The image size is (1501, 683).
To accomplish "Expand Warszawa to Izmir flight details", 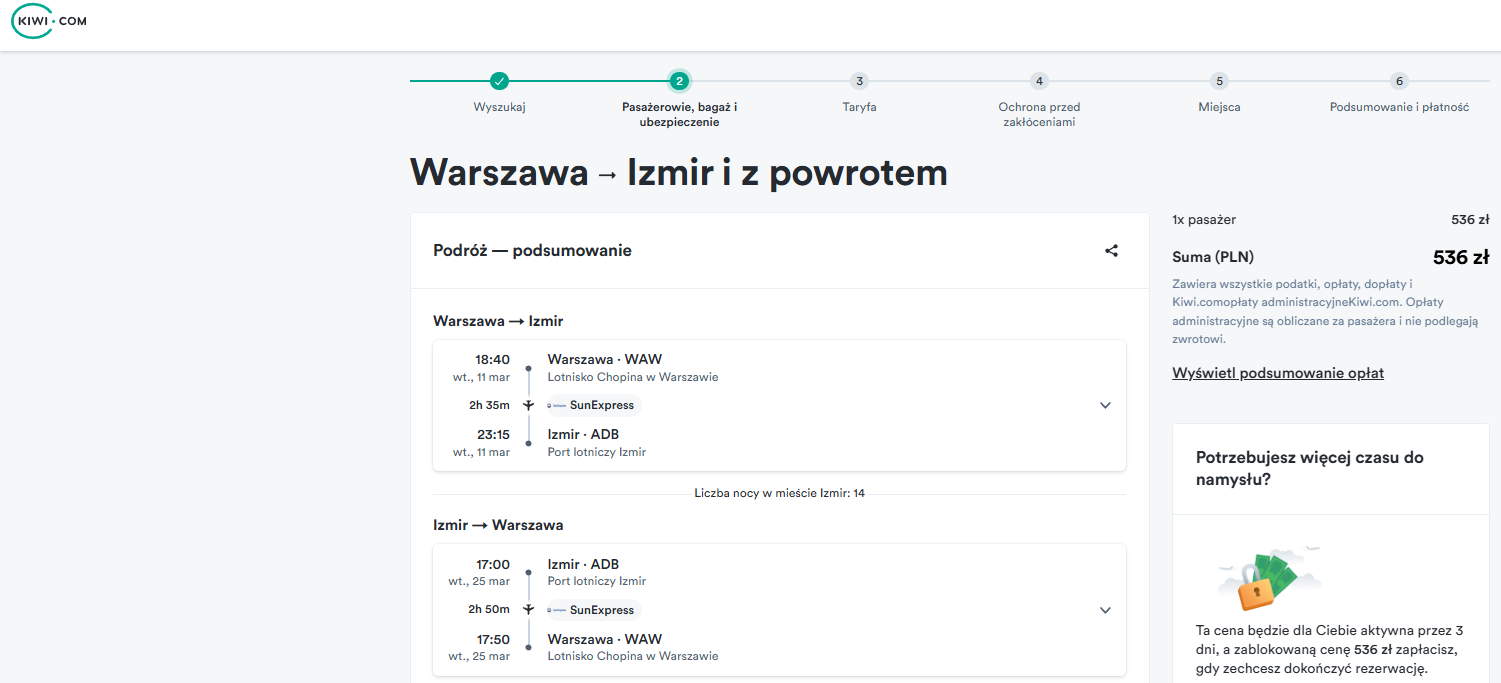I will (1105, 405).
